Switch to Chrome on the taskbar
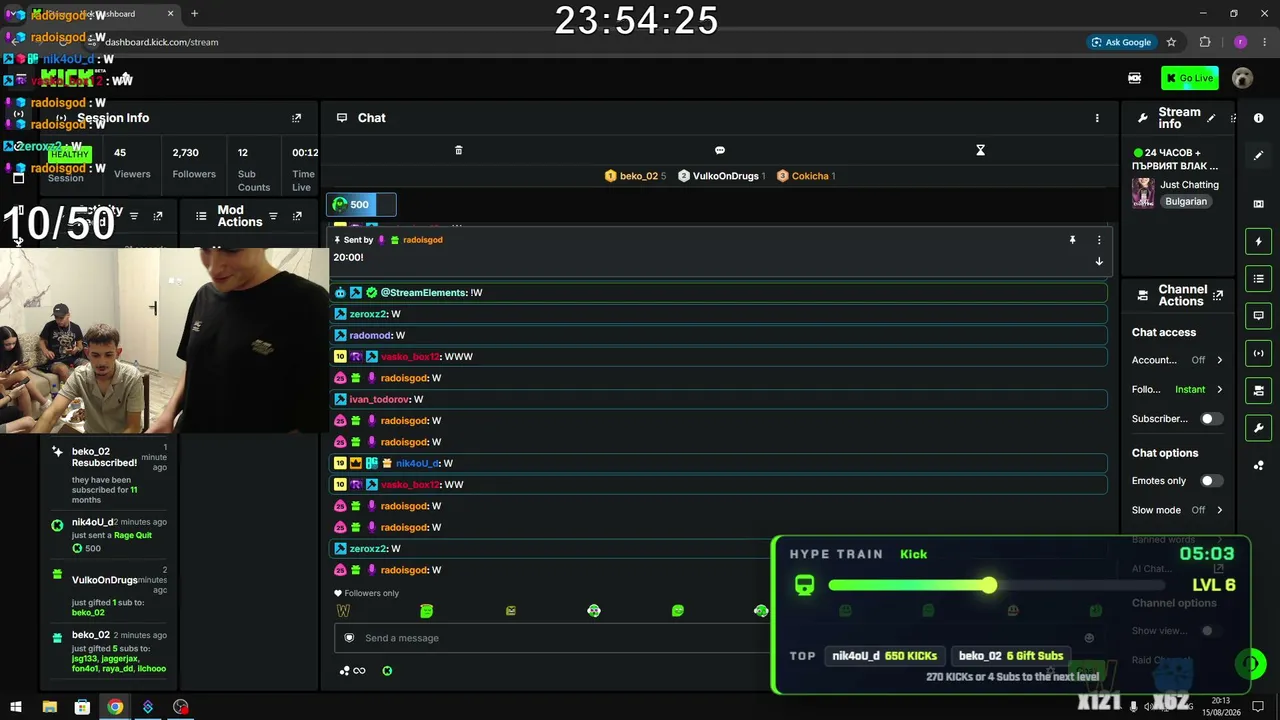Image resolution: width=1280 pixels, height=720 pixels. pyautogui.click(x=115, y=707)
